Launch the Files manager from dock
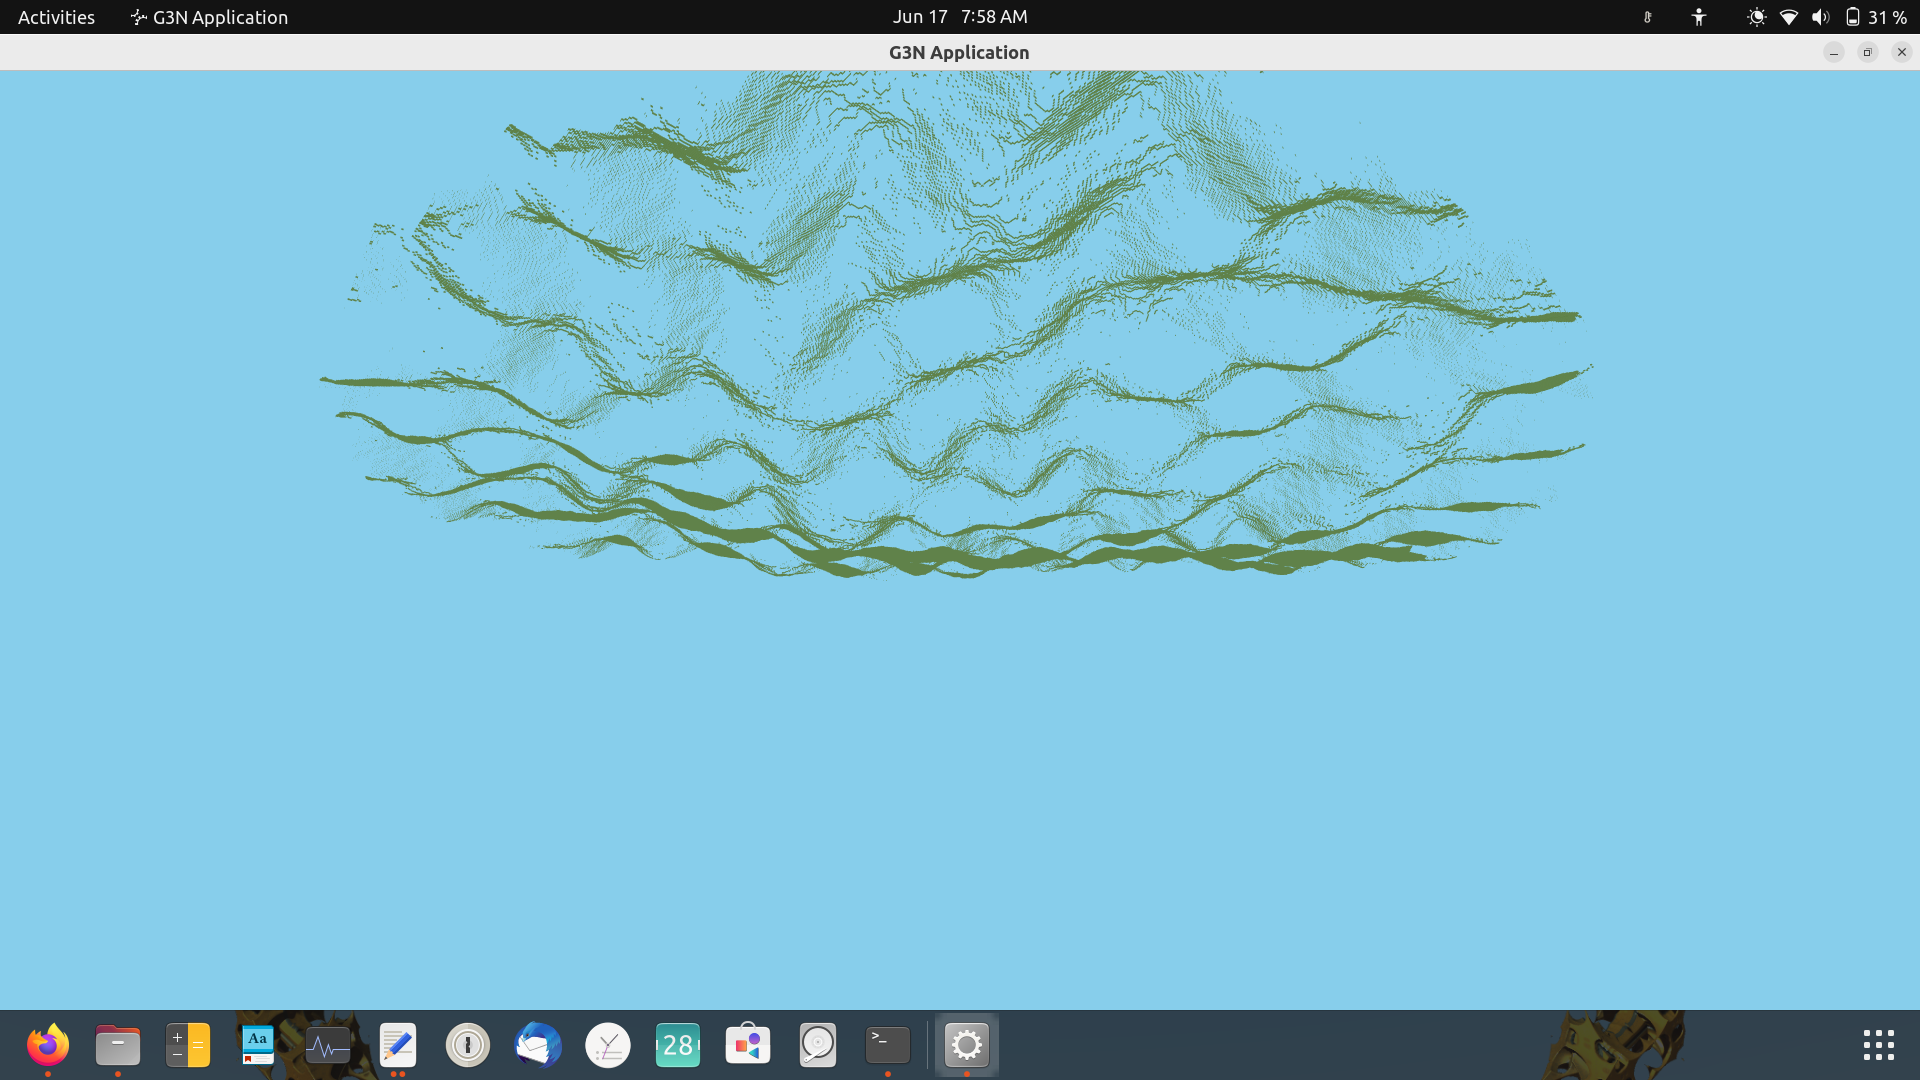The width and height of the screenshot is (1920, 1080). (x=118, y=1046)
